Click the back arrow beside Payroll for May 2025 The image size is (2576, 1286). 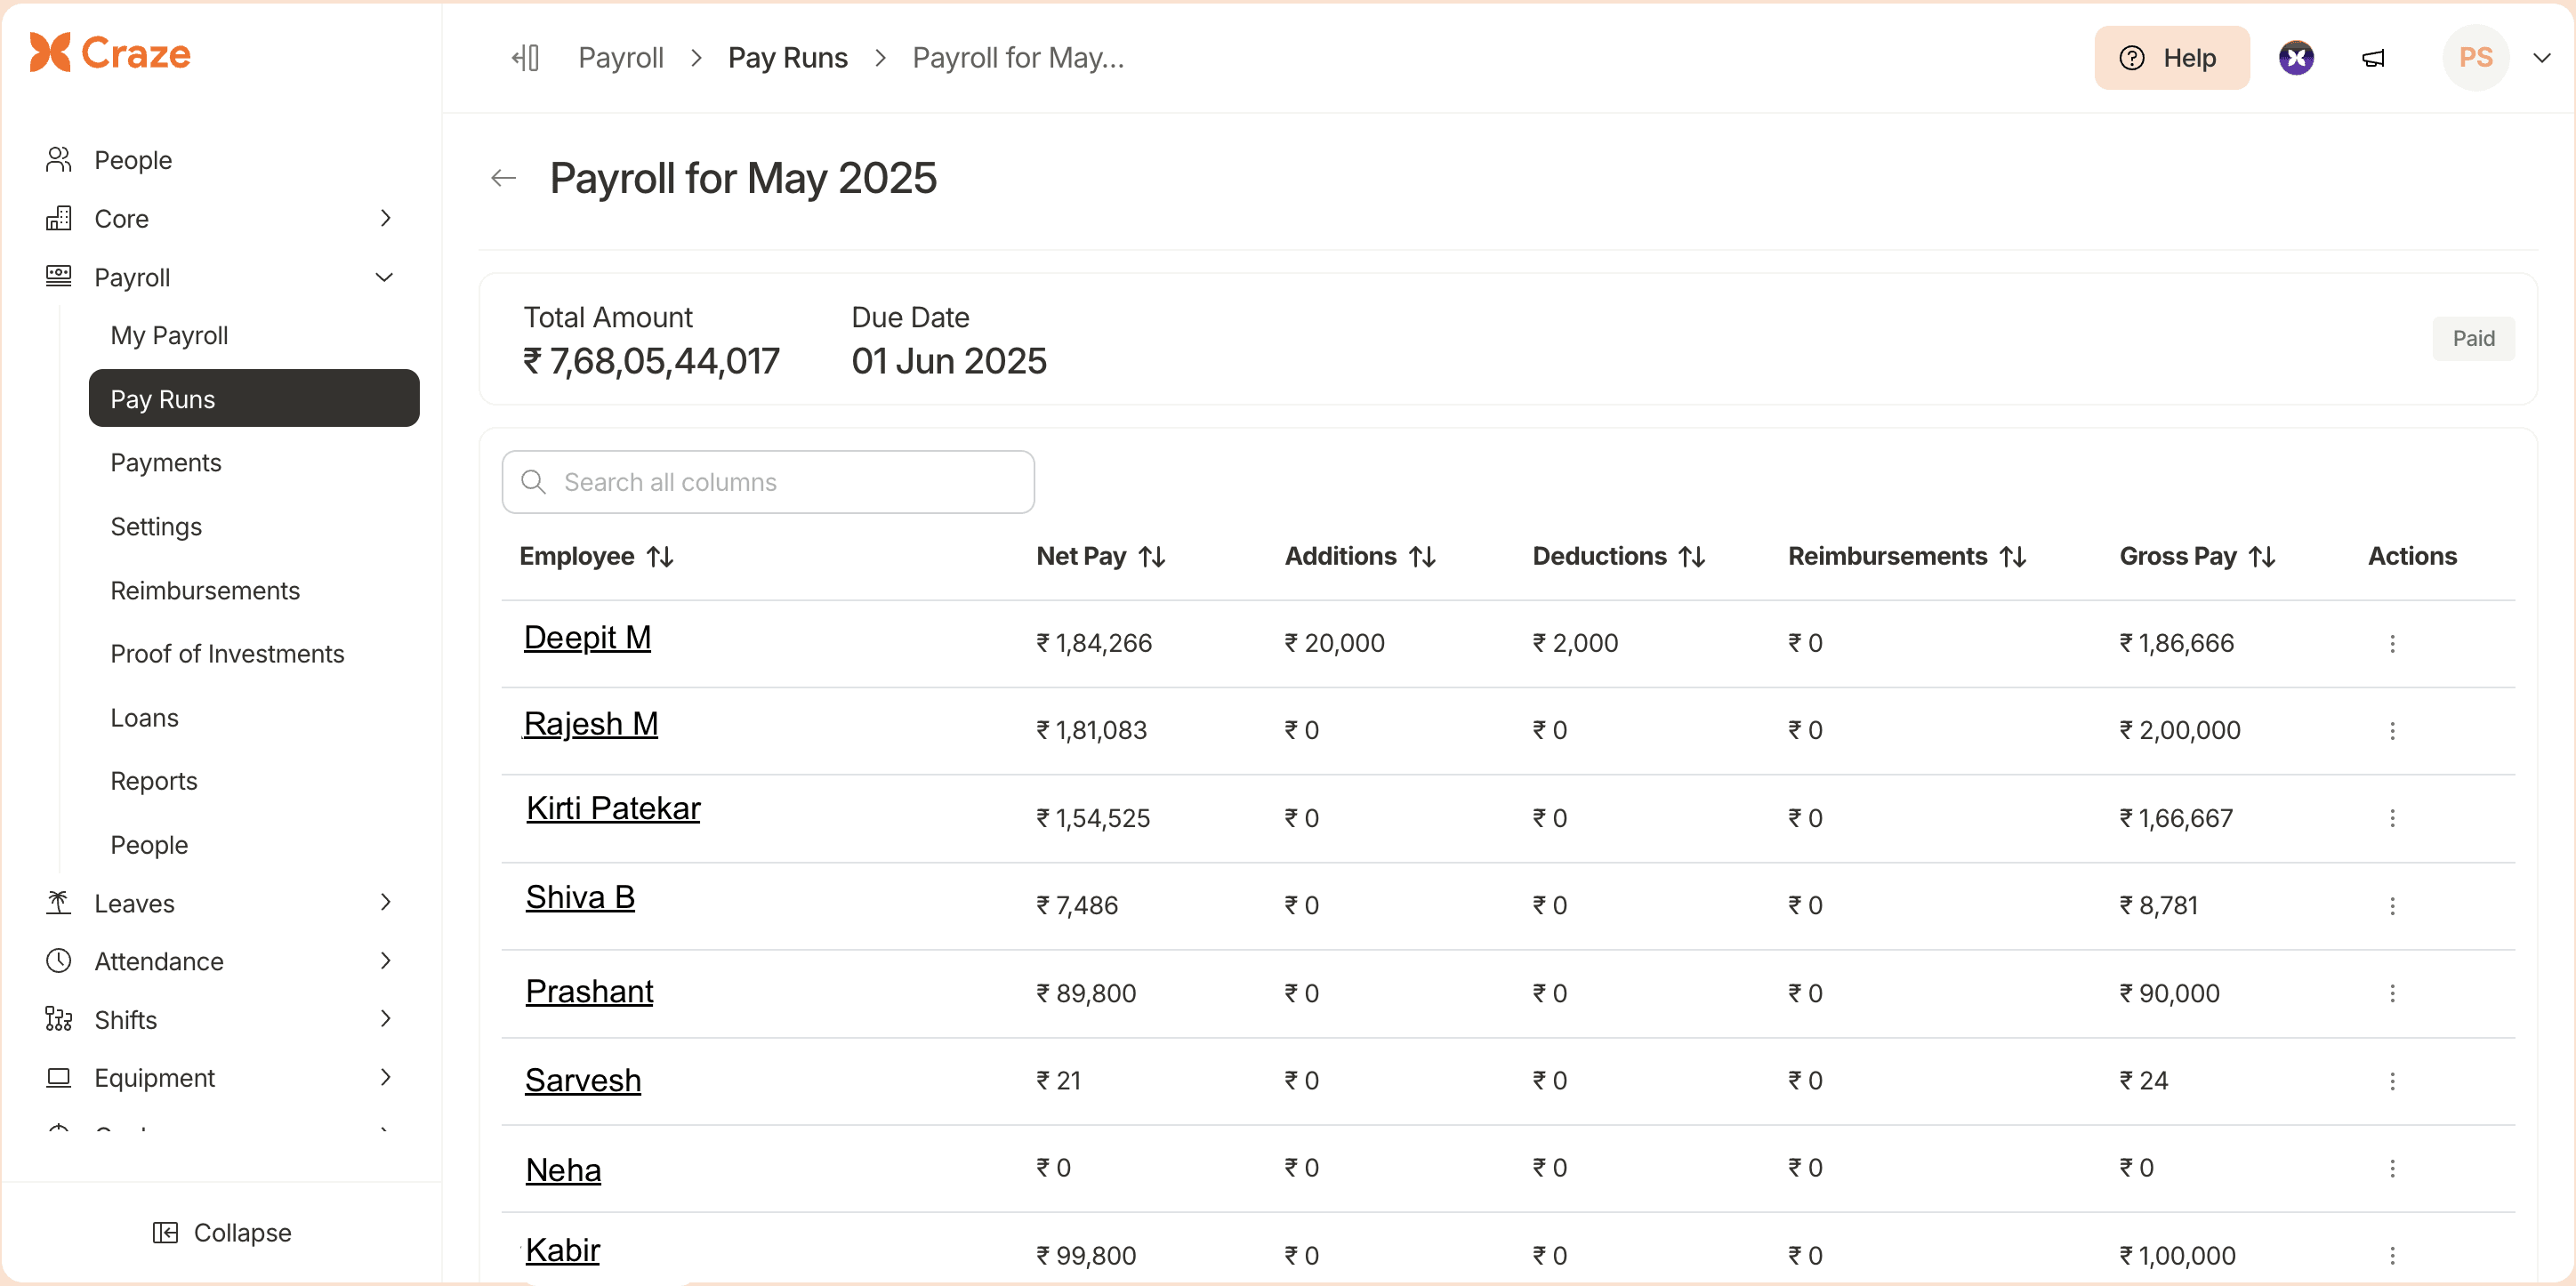coord(503,178)
